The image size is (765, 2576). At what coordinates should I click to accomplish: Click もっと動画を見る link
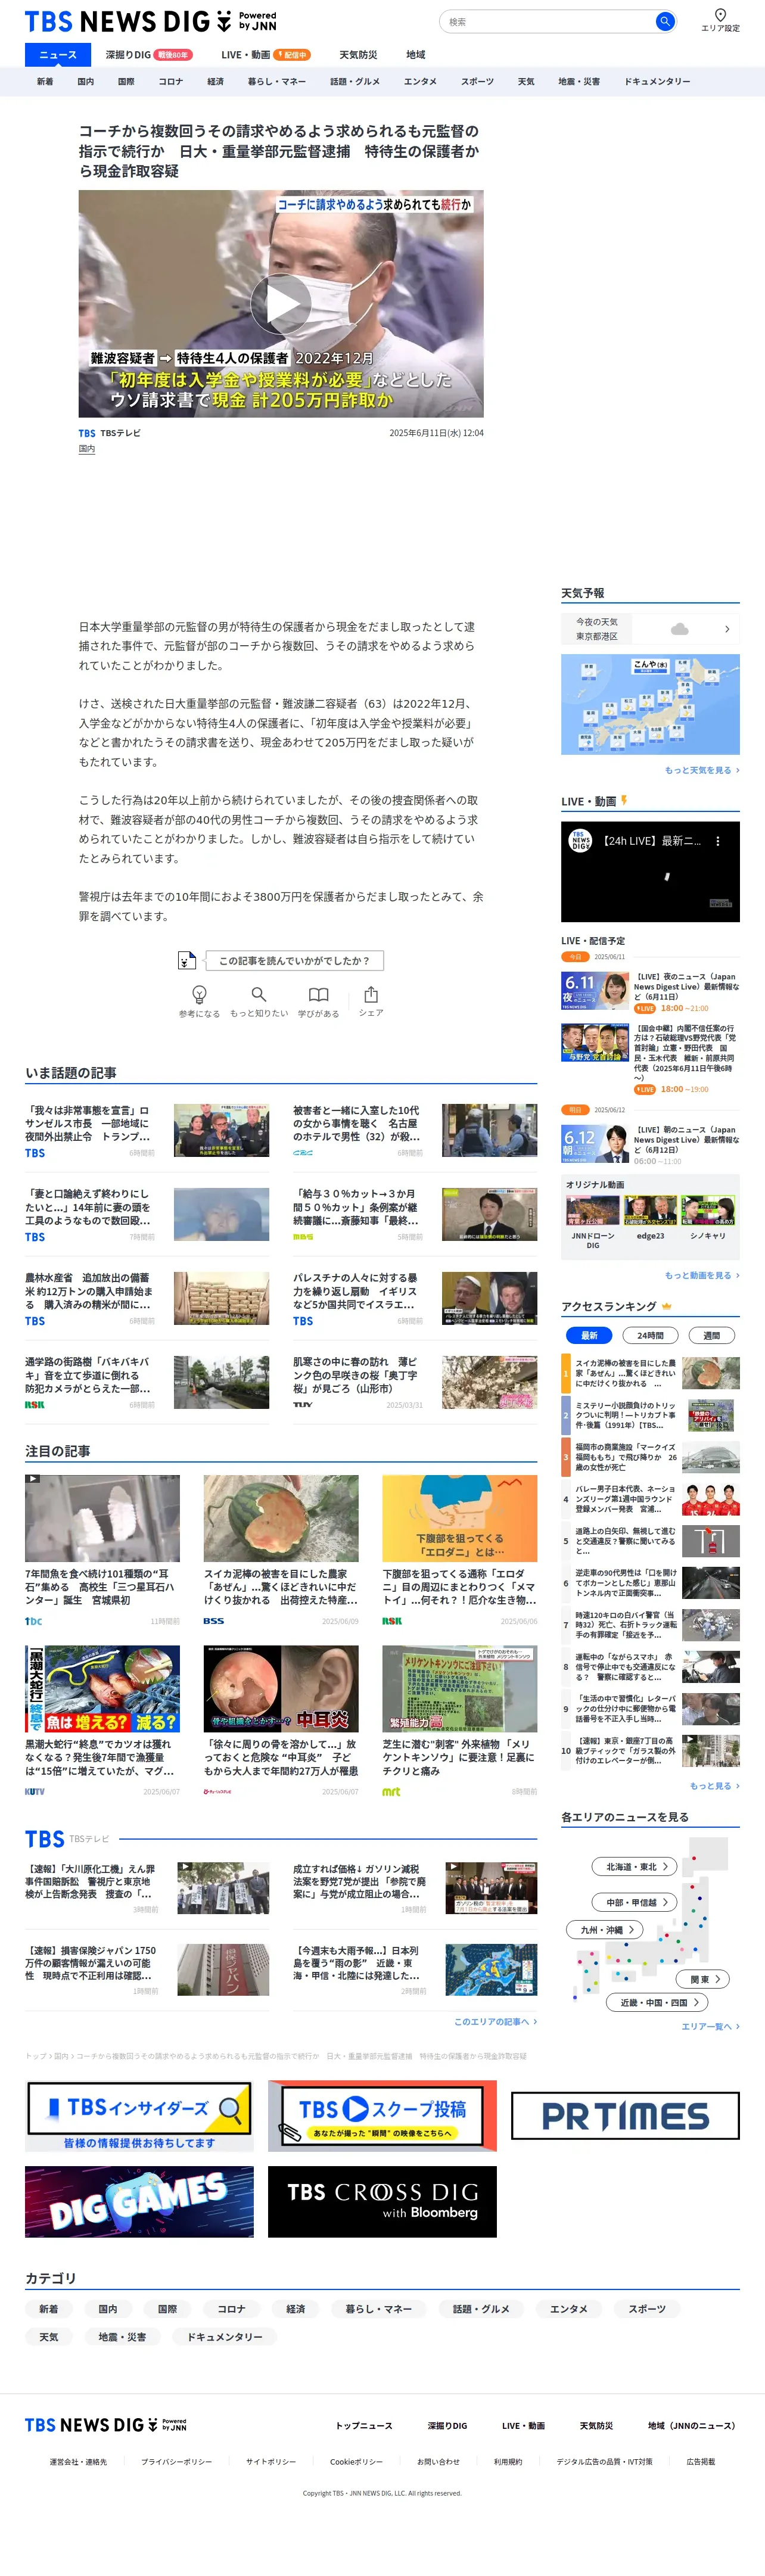pos(702,1275)
